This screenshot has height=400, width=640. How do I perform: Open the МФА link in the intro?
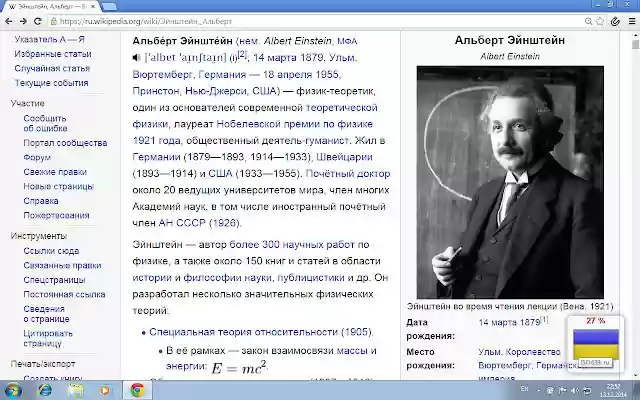click(347, 41)
